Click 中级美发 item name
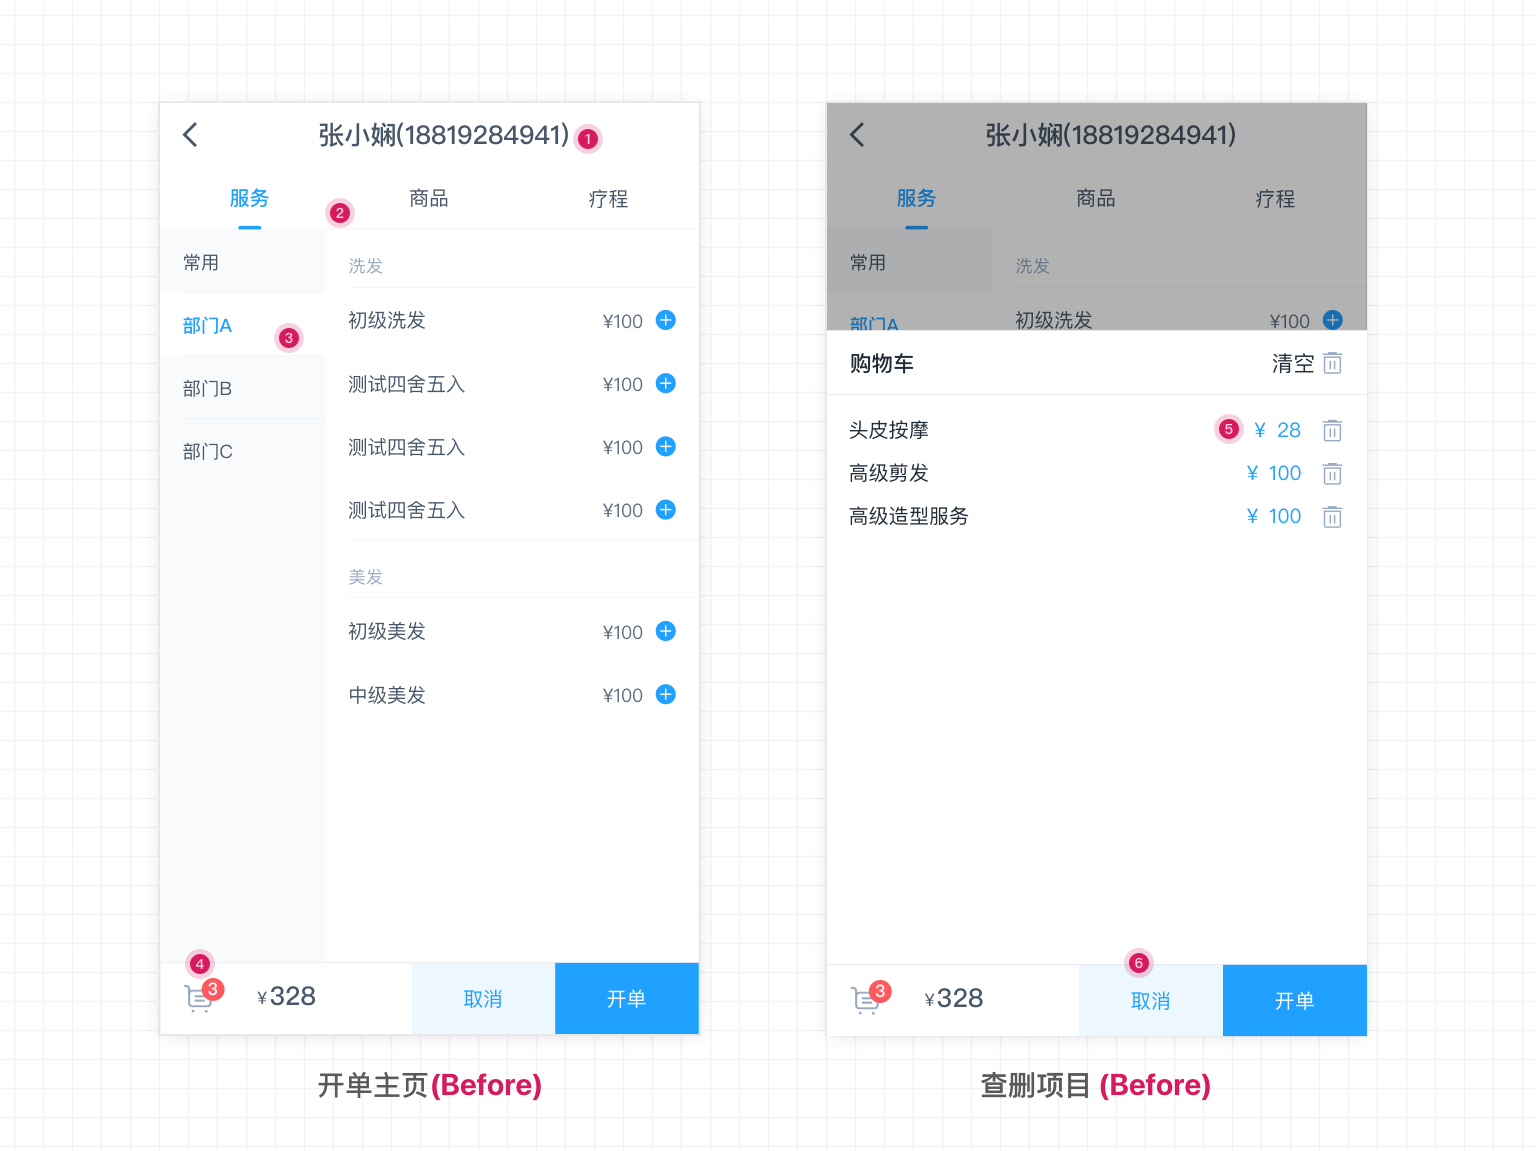 pyautogui.click(x=387, y=695)
